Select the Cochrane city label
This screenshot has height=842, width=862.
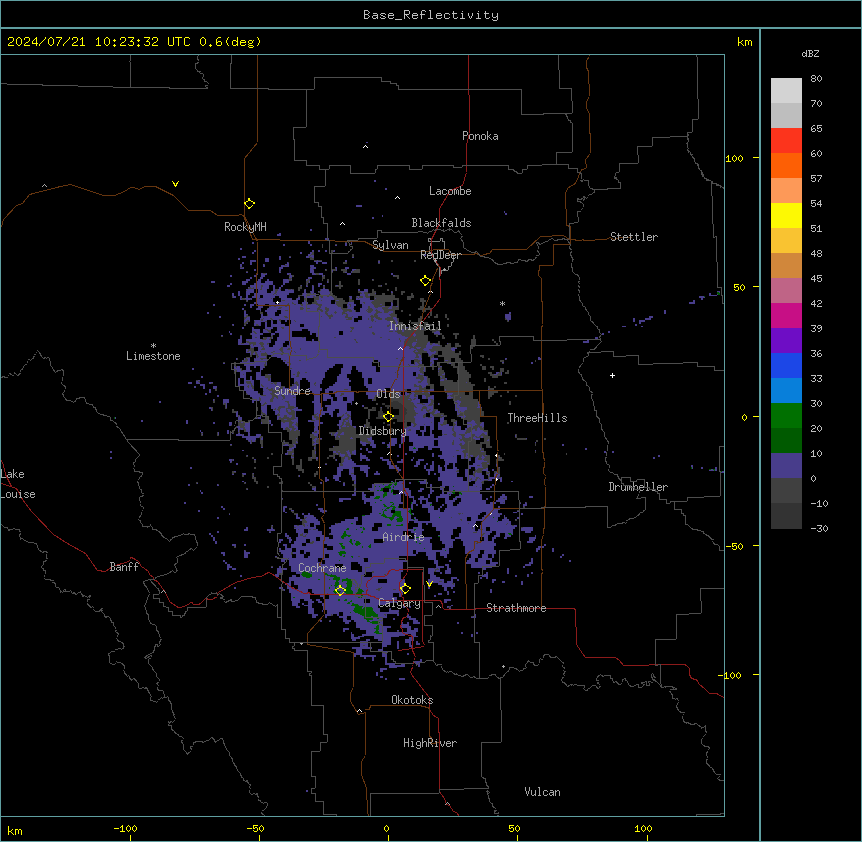tap(322, 568)
